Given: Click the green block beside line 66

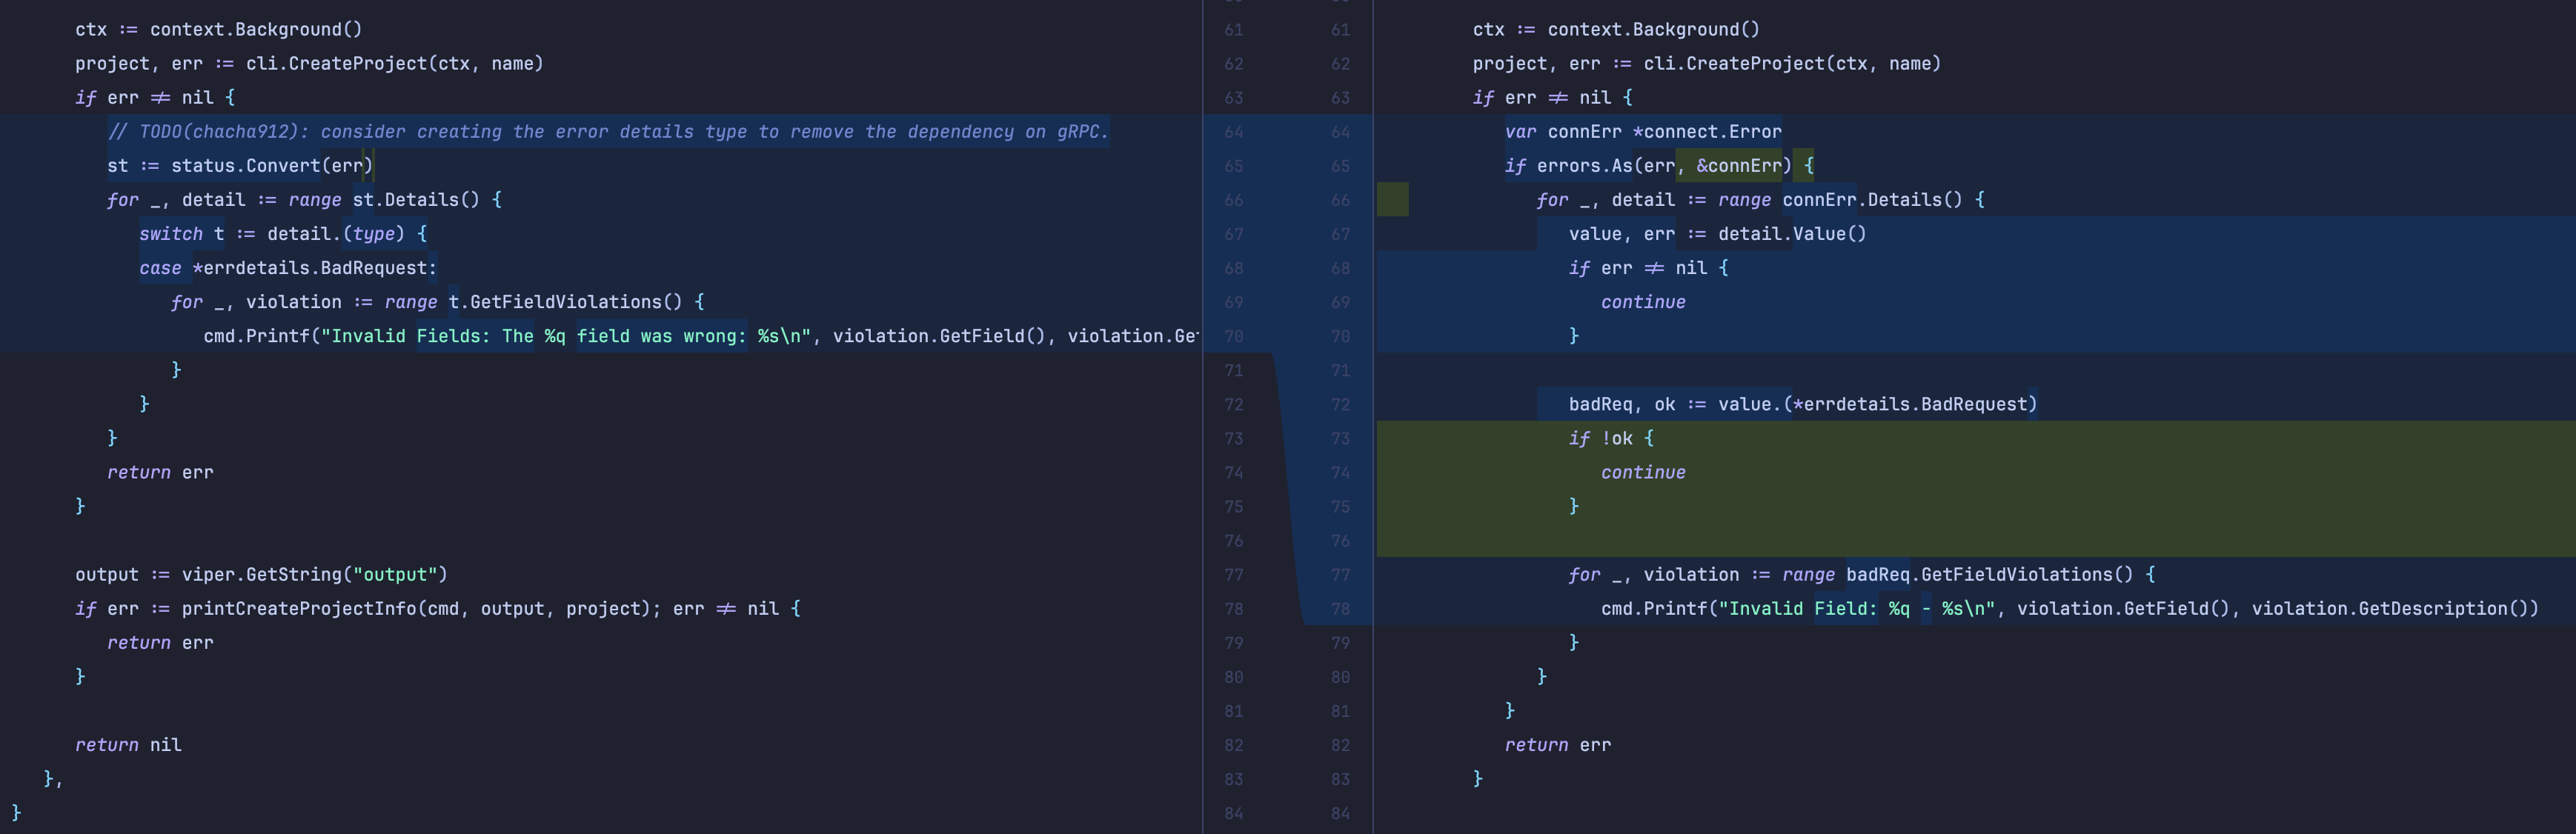Looking at the screenshot, I should pyautogui.click(x=1392, y=200).
